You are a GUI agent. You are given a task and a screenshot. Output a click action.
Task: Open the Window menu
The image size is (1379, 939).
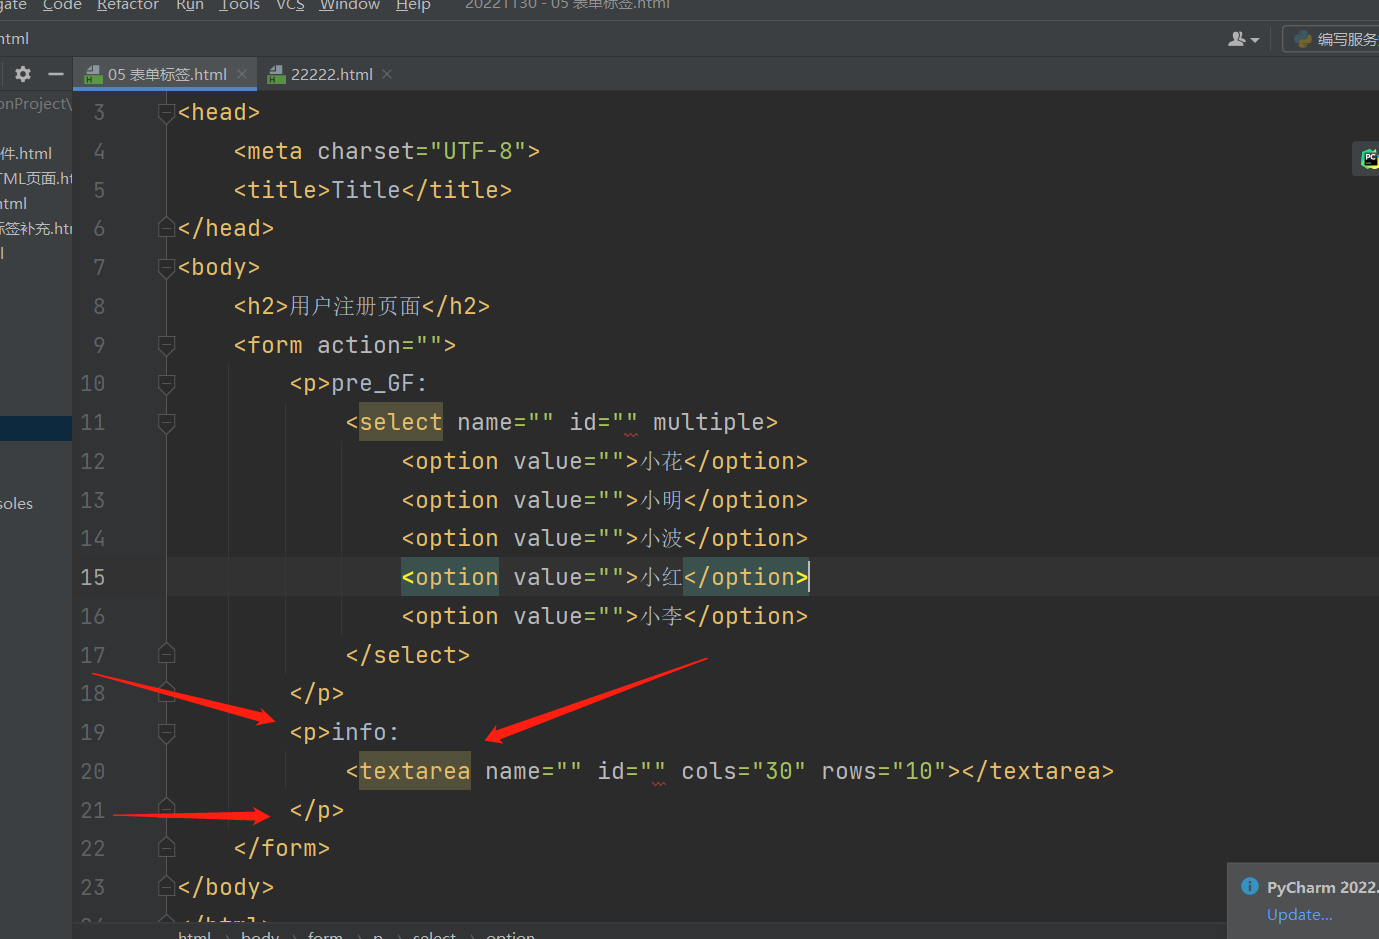tap(350, 6)
